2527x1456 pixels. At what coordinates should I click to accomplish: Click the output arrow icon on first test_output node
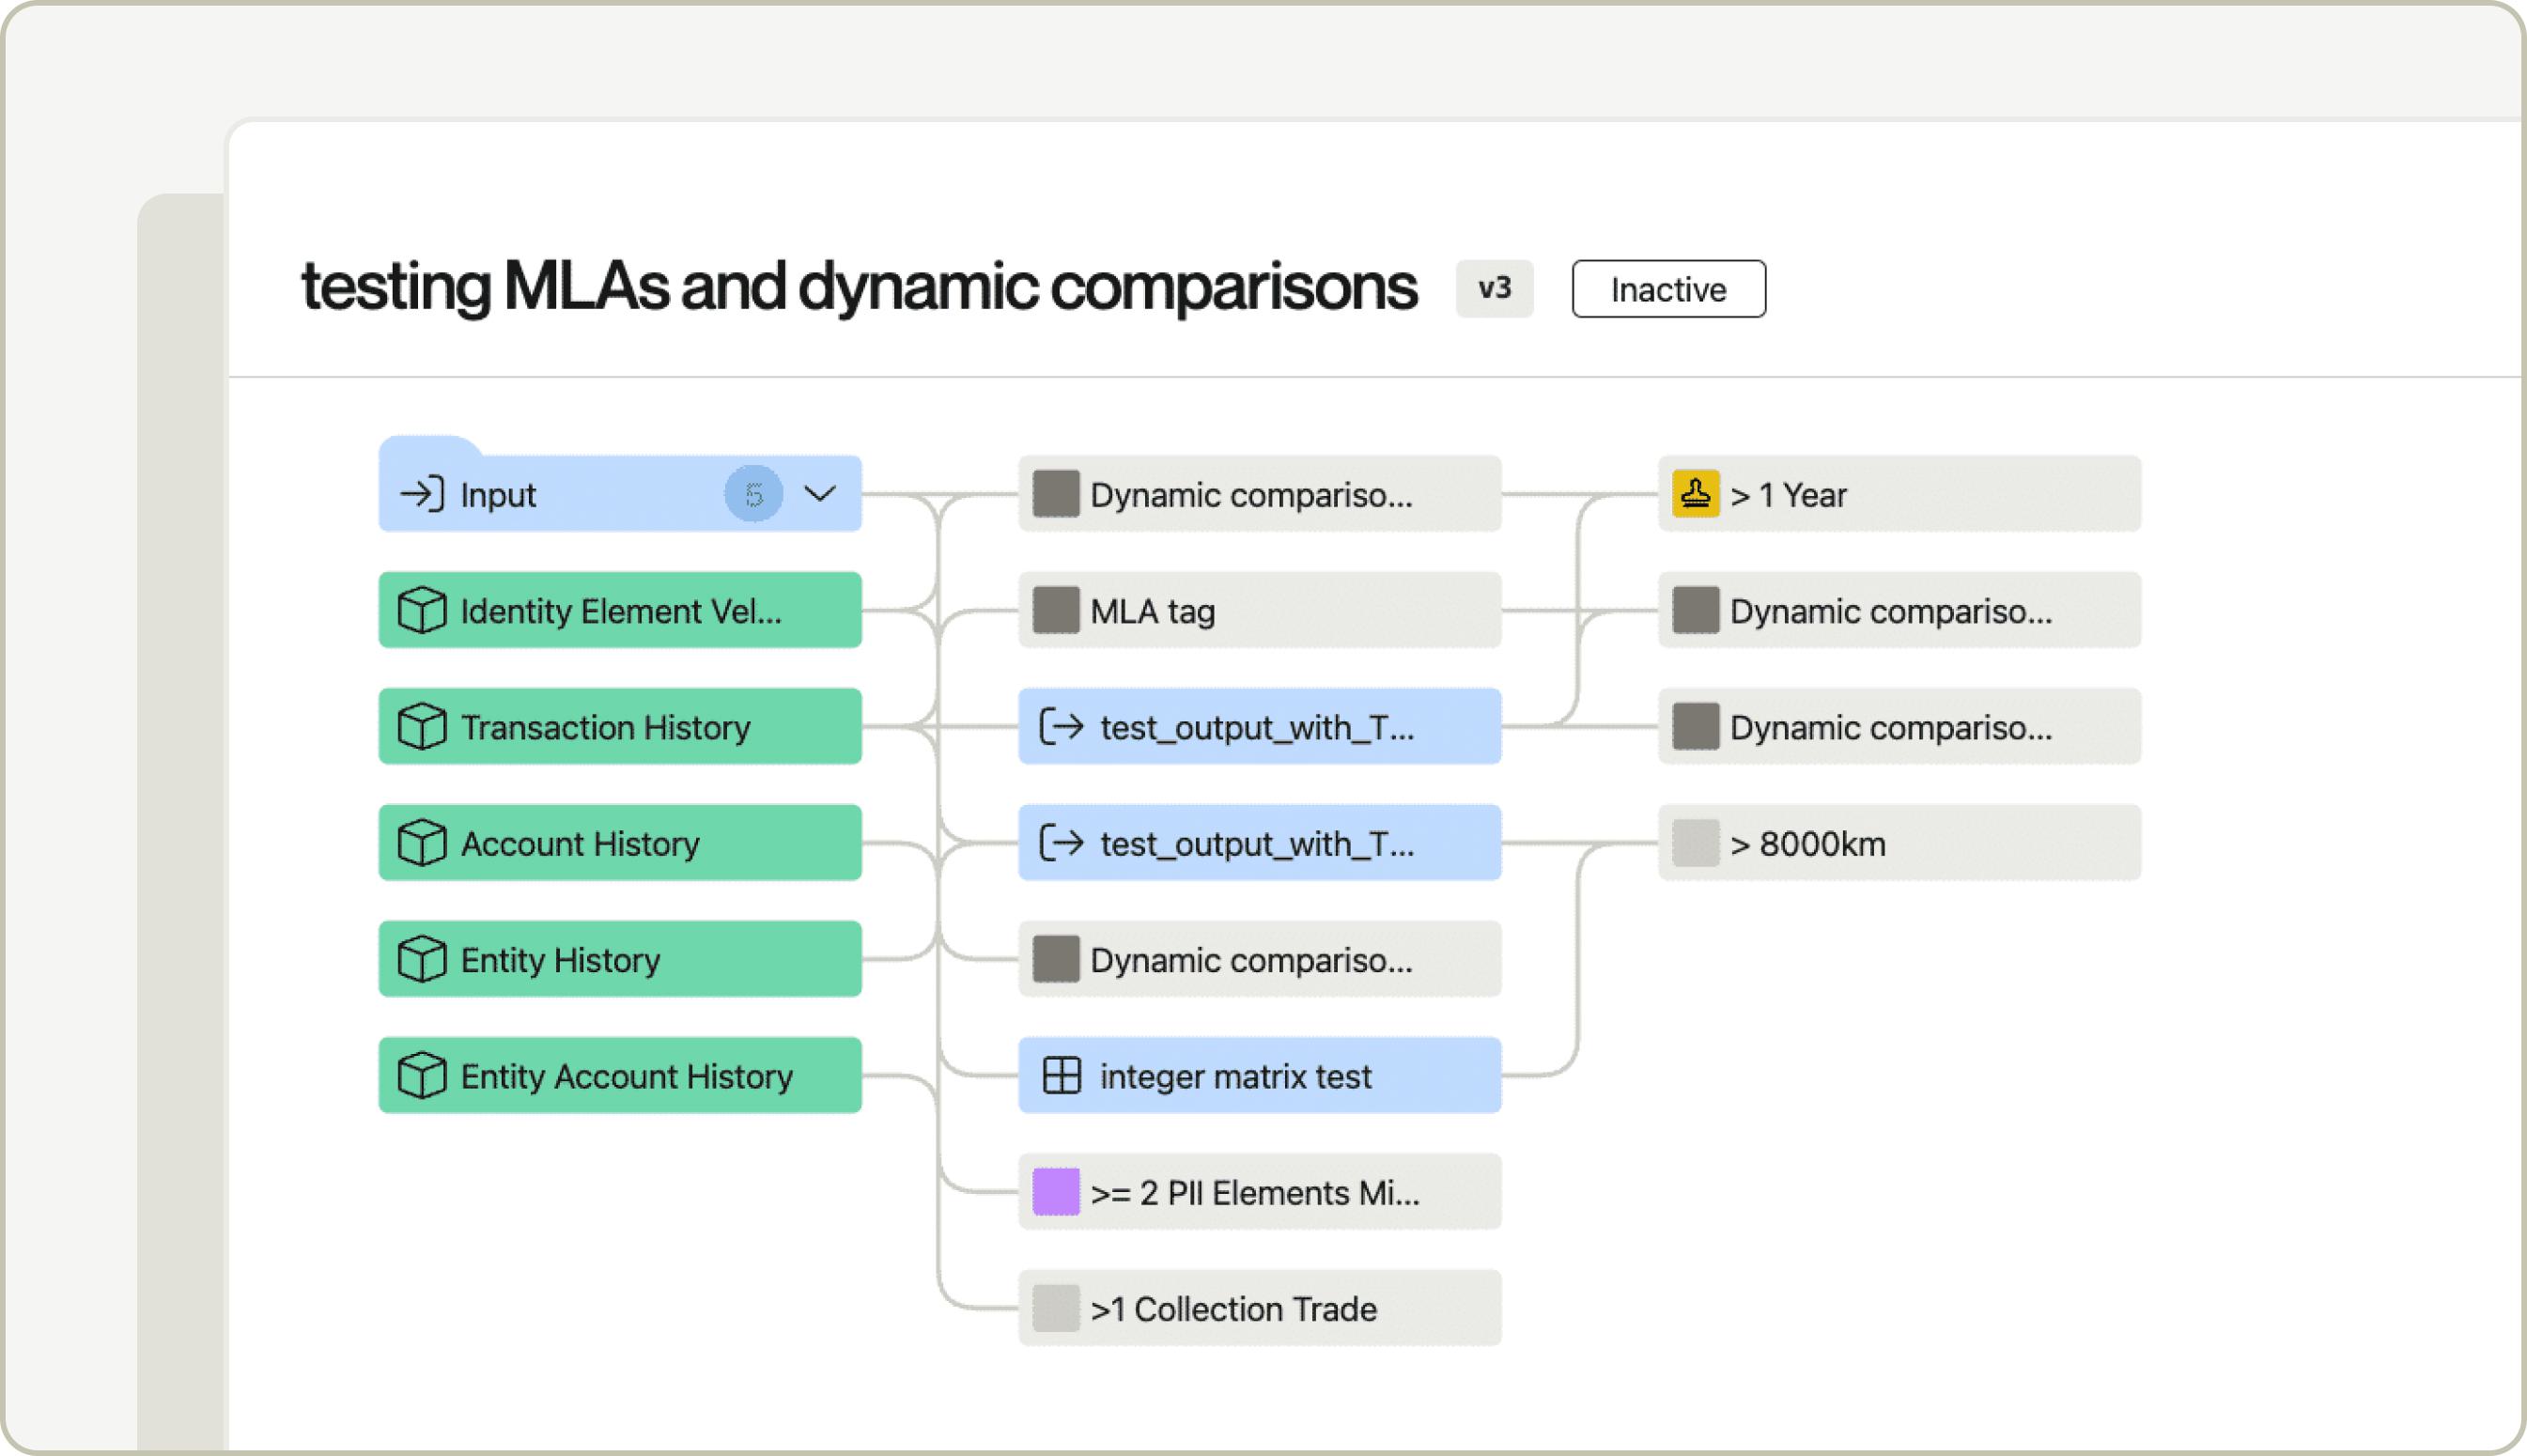tap(1061, 726)
